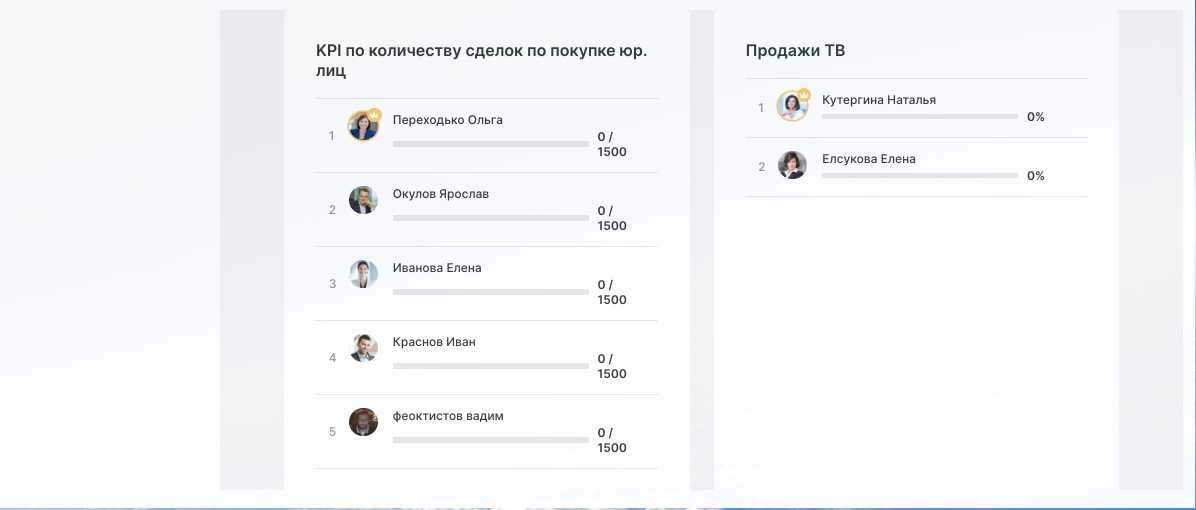Click progress bar for Кутергина Наталья

[x=920, y=117]
